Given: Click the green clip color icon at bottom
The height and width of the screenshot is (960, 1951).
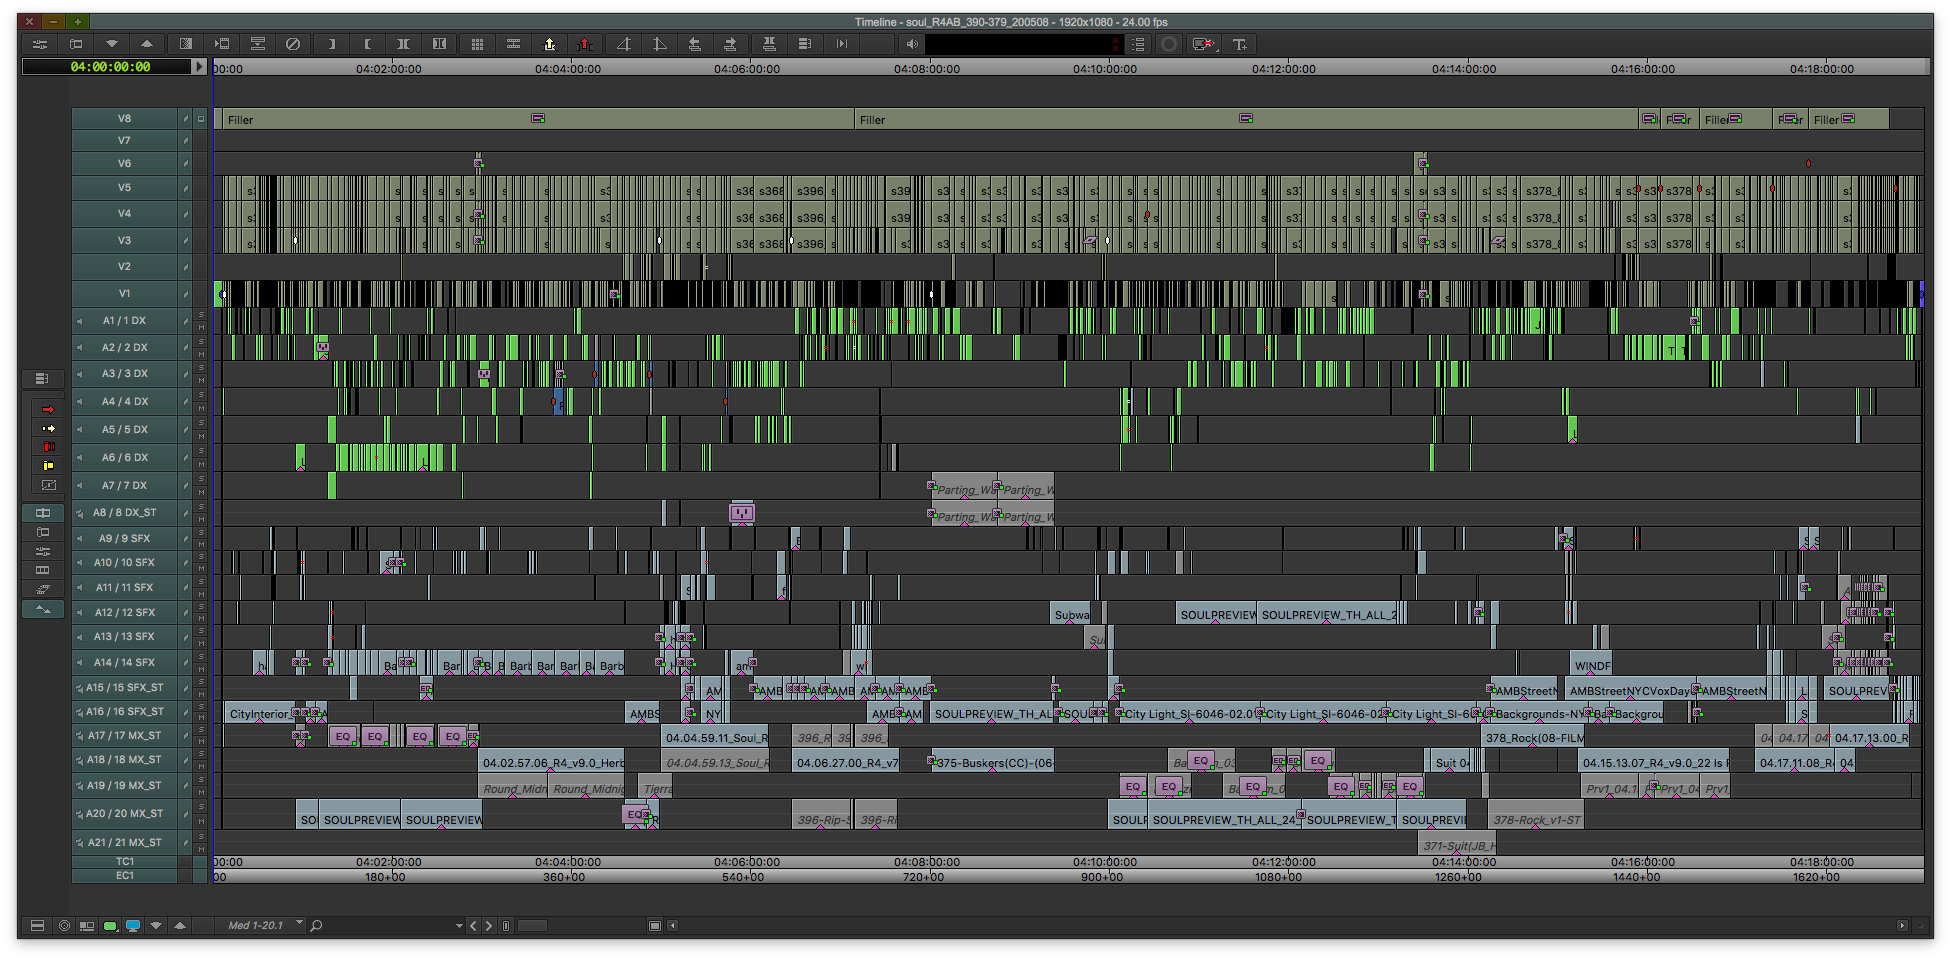Looking at the screenshot, I should (x=110, y=926).
